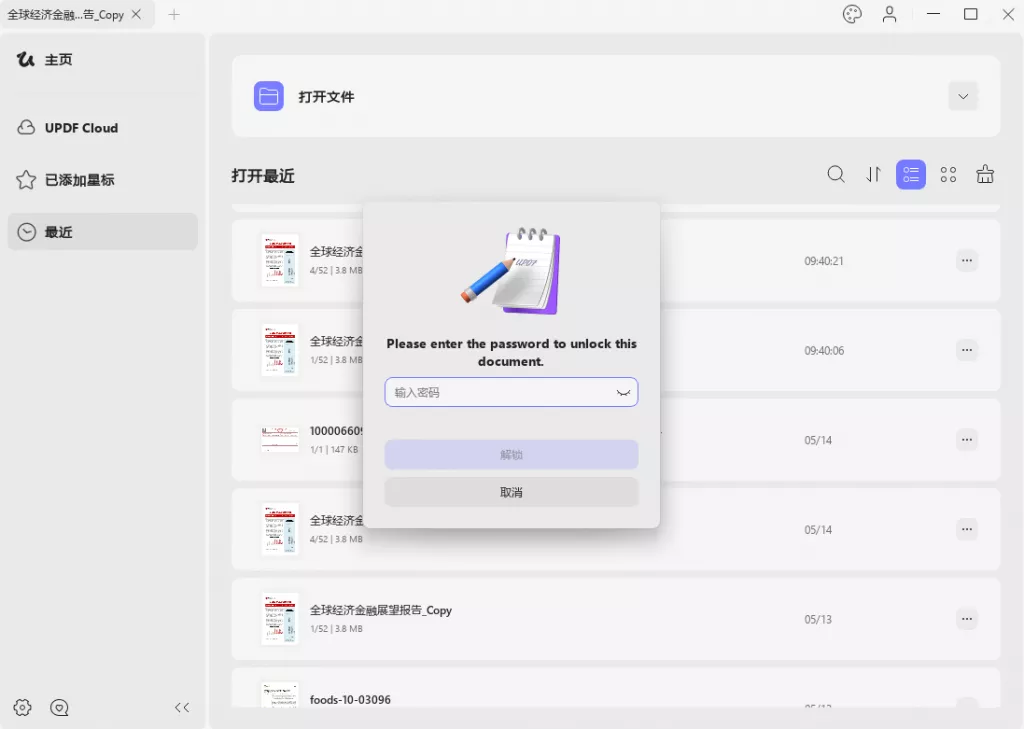The width and height of the screenshot is (1024, 729).
Task: Cancel the unlock dialog with 取消
Action: tap(511, 491)
